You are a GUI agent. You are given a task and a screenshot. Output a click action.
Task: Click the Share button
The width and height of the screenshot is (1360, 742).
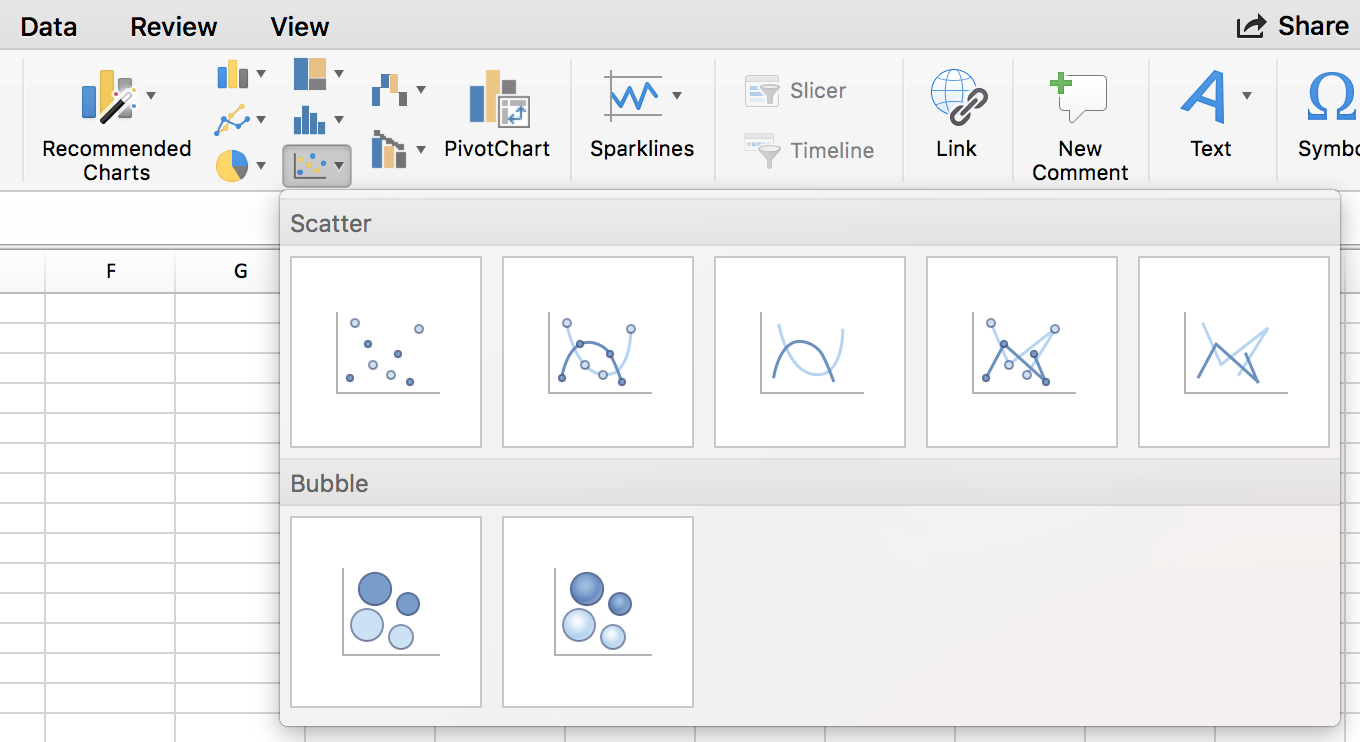1292,26
